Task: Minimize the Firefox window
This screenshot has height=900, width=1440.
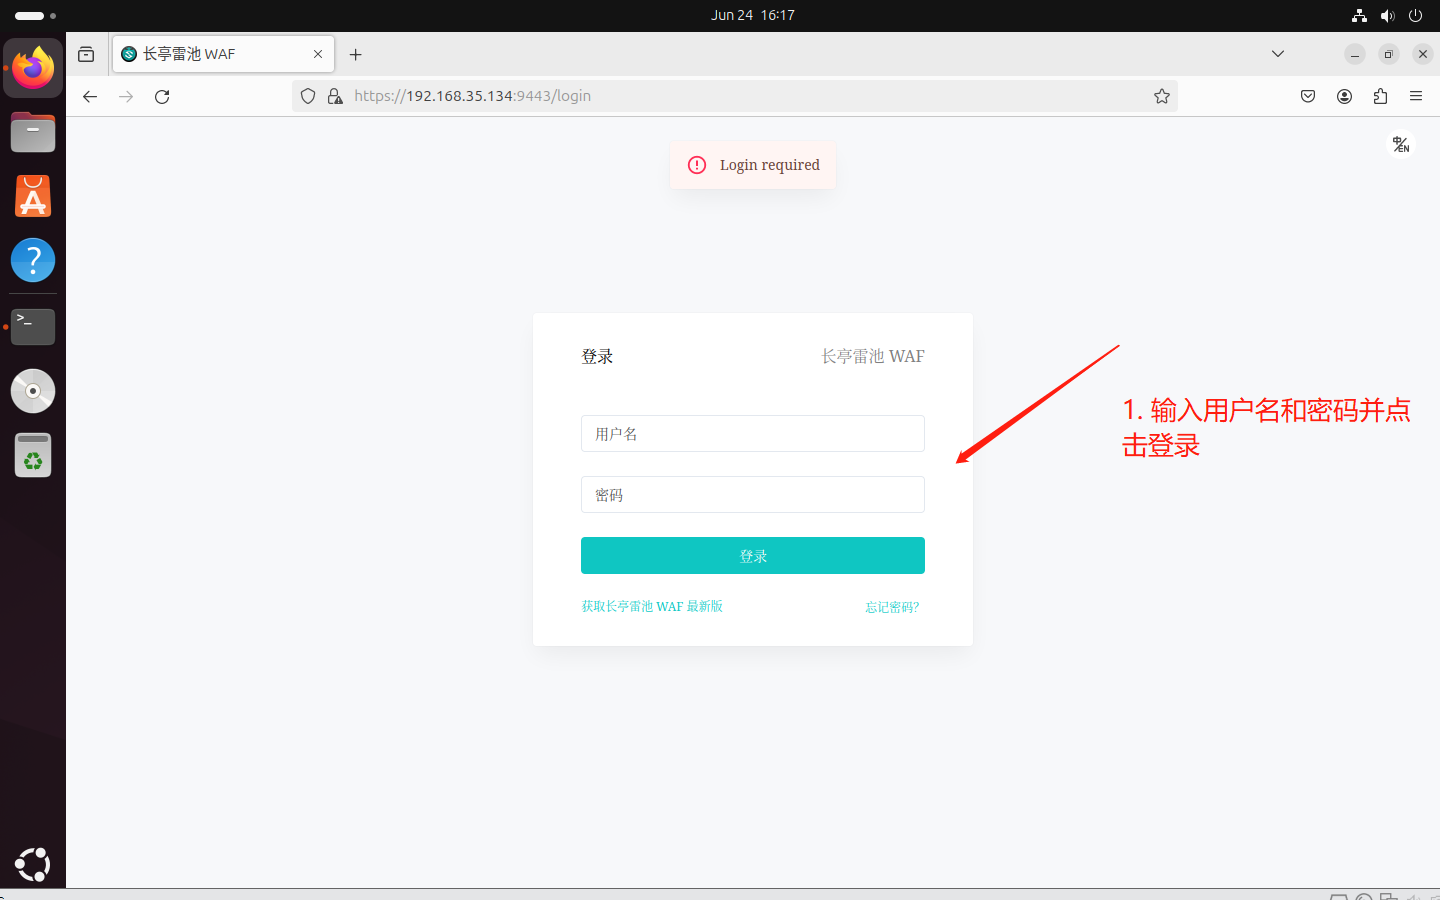Action: tap(1355, 54)
